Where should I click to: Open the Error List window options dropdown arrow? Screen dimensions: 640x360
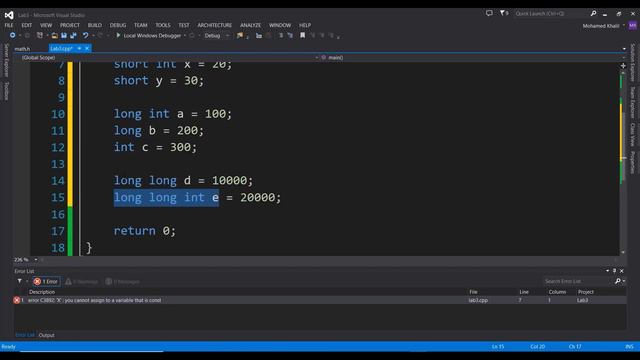(607, 271)
